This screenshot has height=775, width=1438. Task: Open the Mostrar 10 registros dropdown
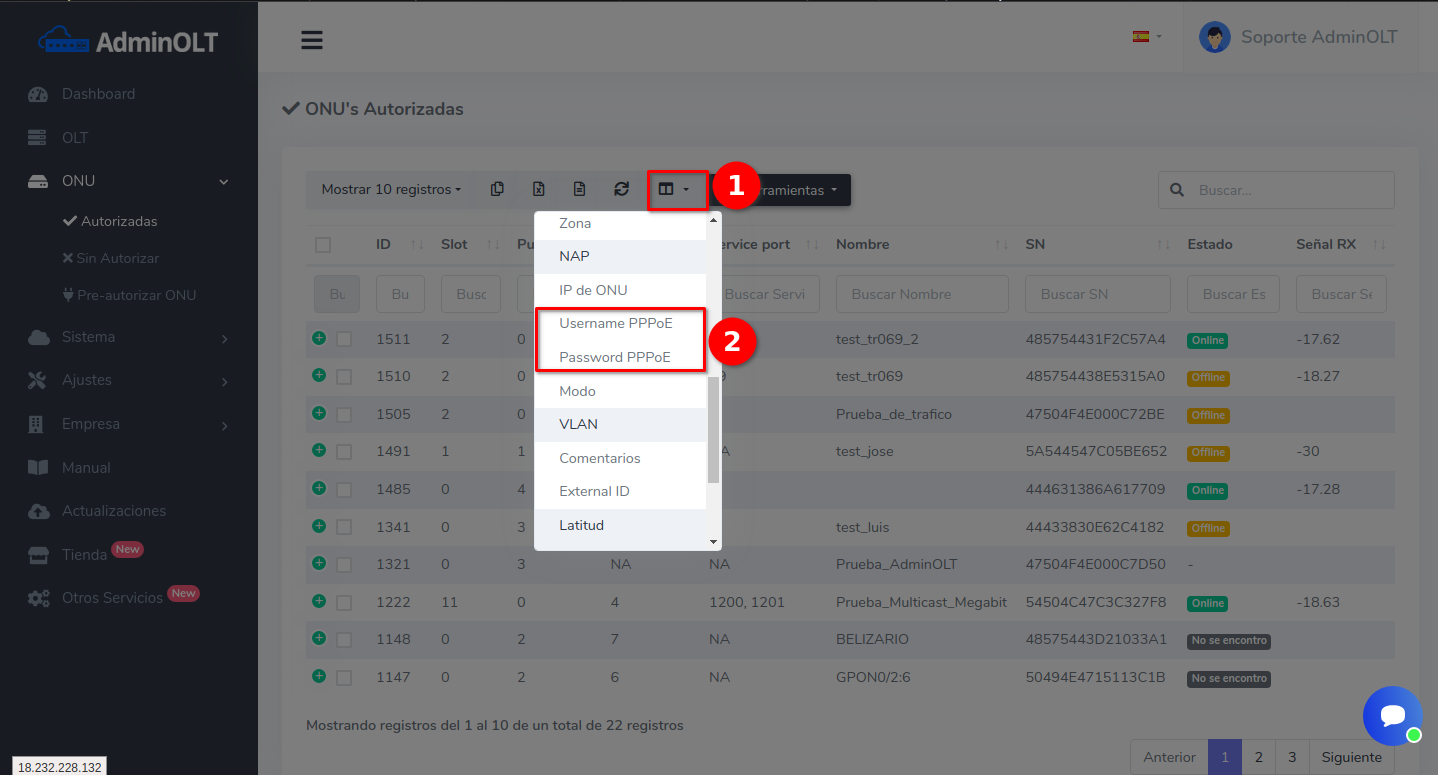[x=391, y=189]
